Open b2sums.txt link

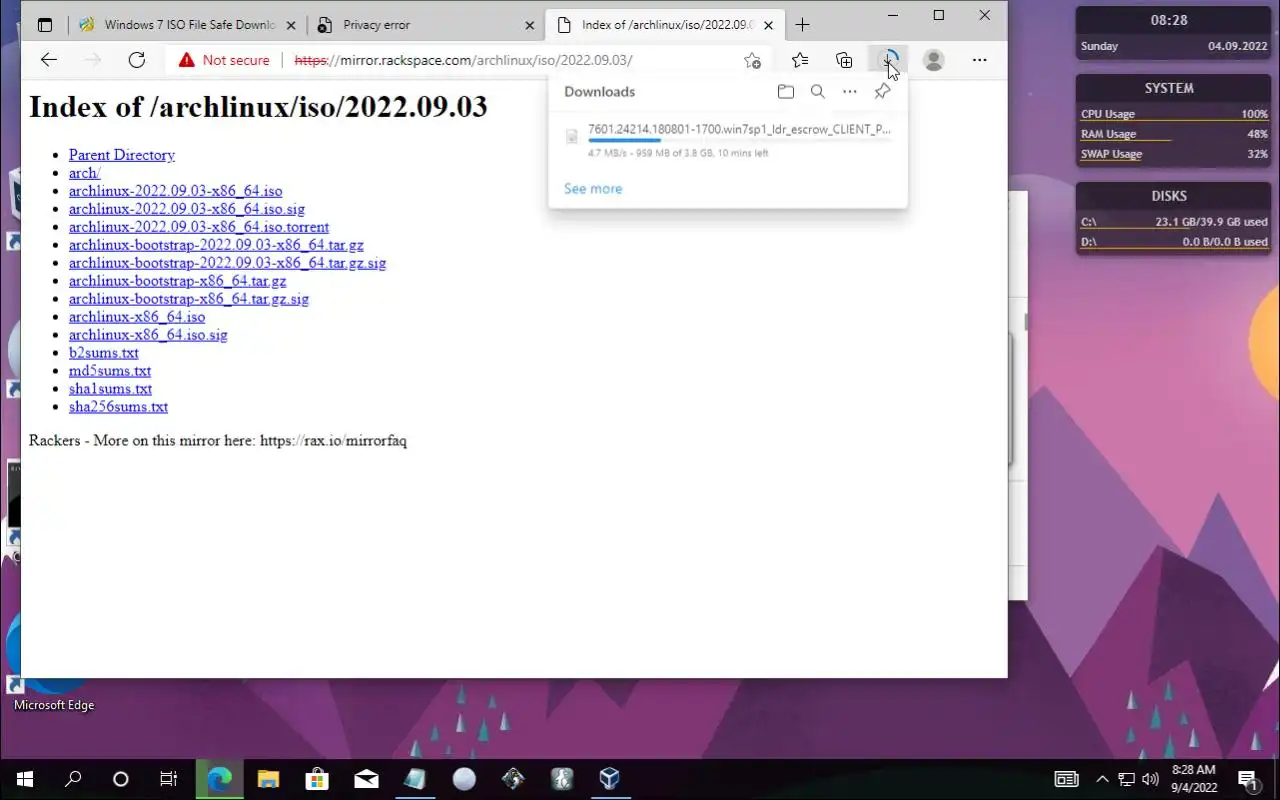point(104,353)
